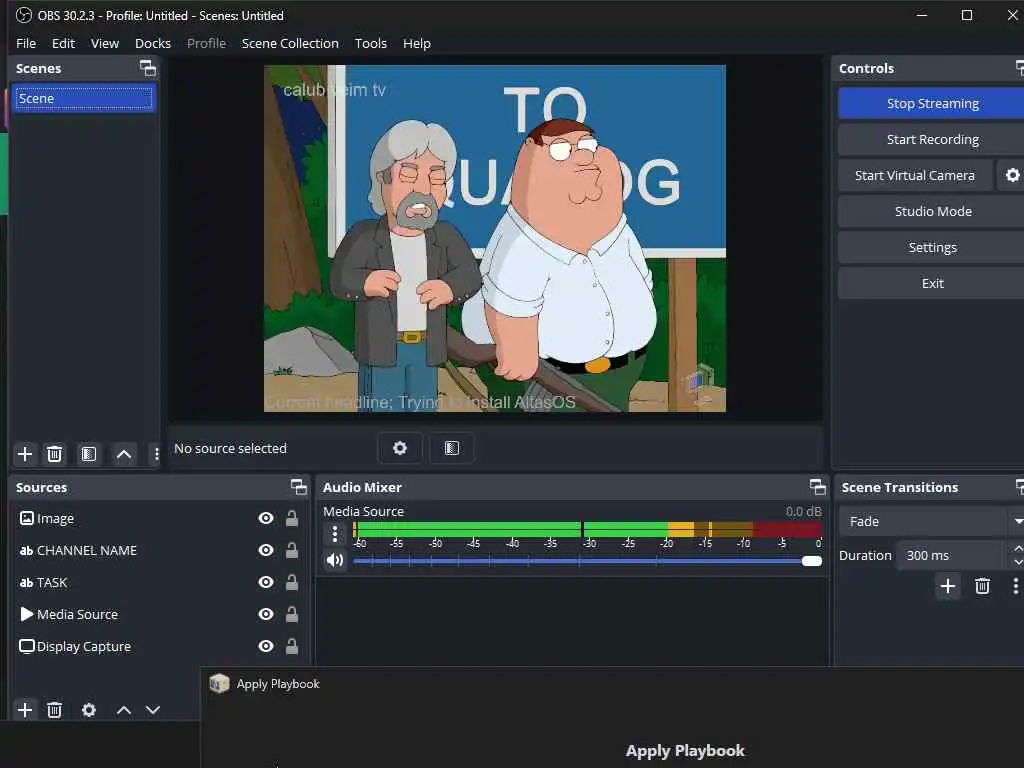Undock the Audio Mixer panel
Viewport: 1024px width, 768px height.
tap(818, 487)
